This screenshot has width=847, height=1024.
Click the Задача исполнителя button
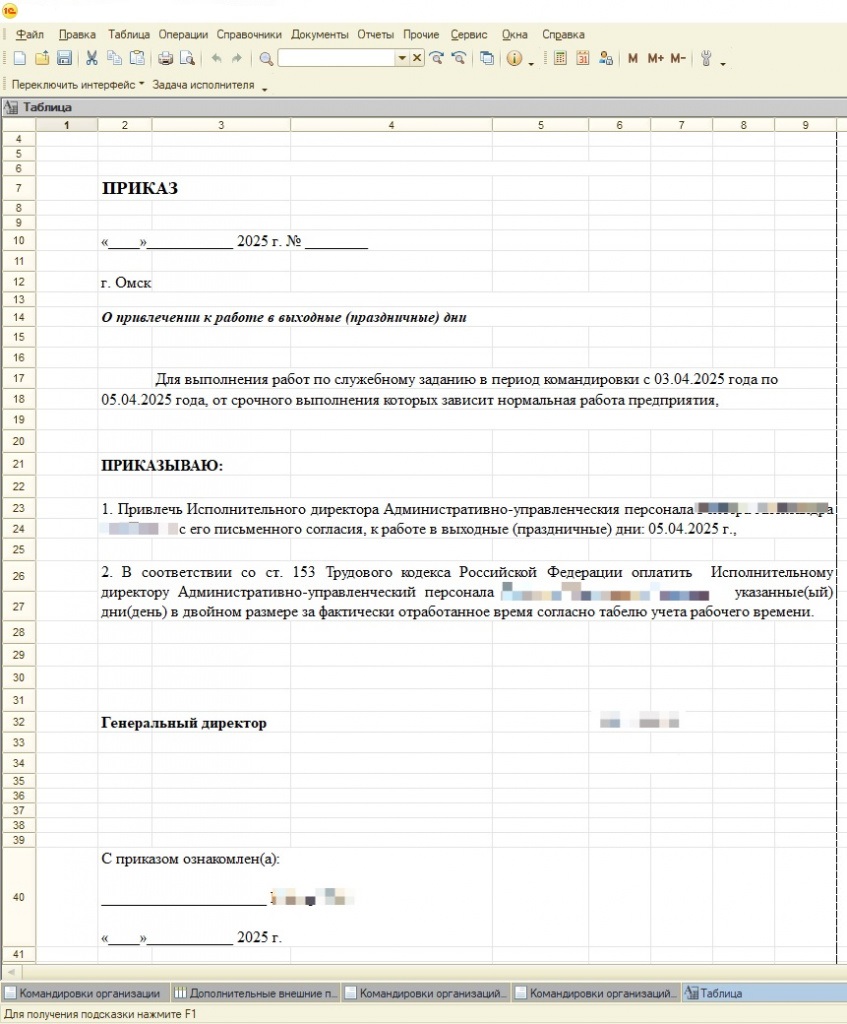pos(203,85)
